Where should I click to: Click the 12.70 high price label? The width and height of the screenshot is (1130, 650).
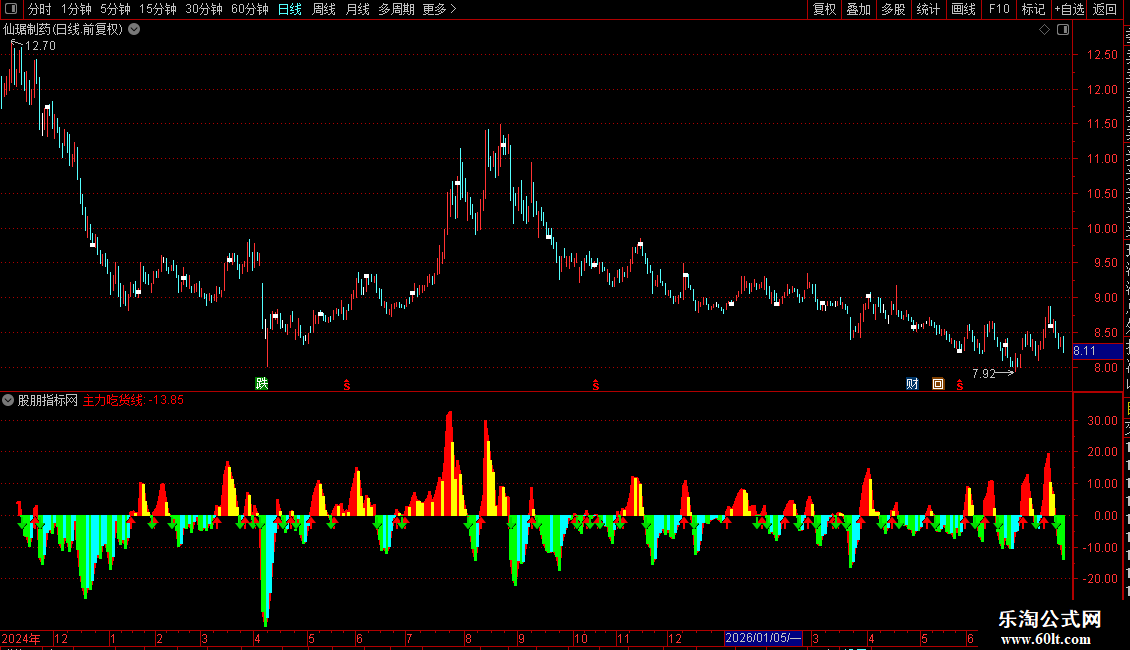pyautogui.click(x=40, y=45)
